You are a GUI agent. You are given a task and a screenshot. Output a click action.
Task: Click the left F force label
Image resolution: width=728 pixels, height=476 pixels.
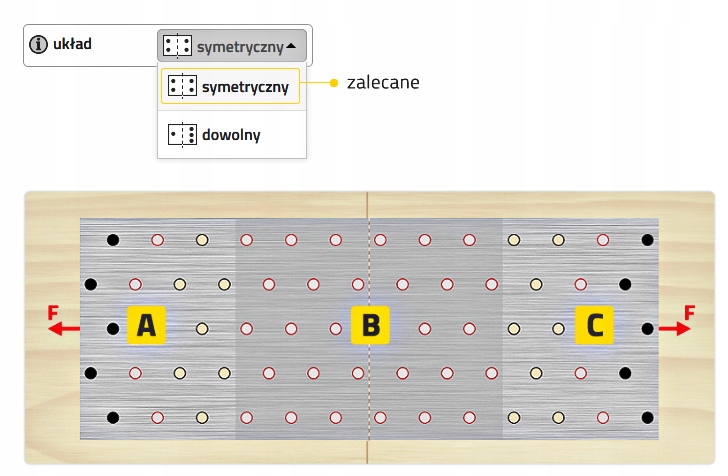pyautogui.click(x=53, y=313)
